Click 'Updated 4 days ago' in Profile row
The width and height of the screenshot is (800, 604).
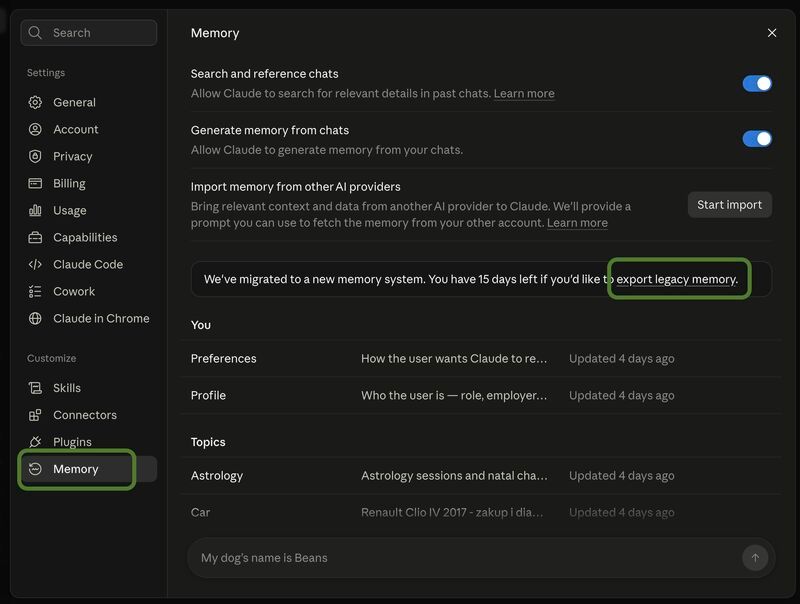coord(621,395)
